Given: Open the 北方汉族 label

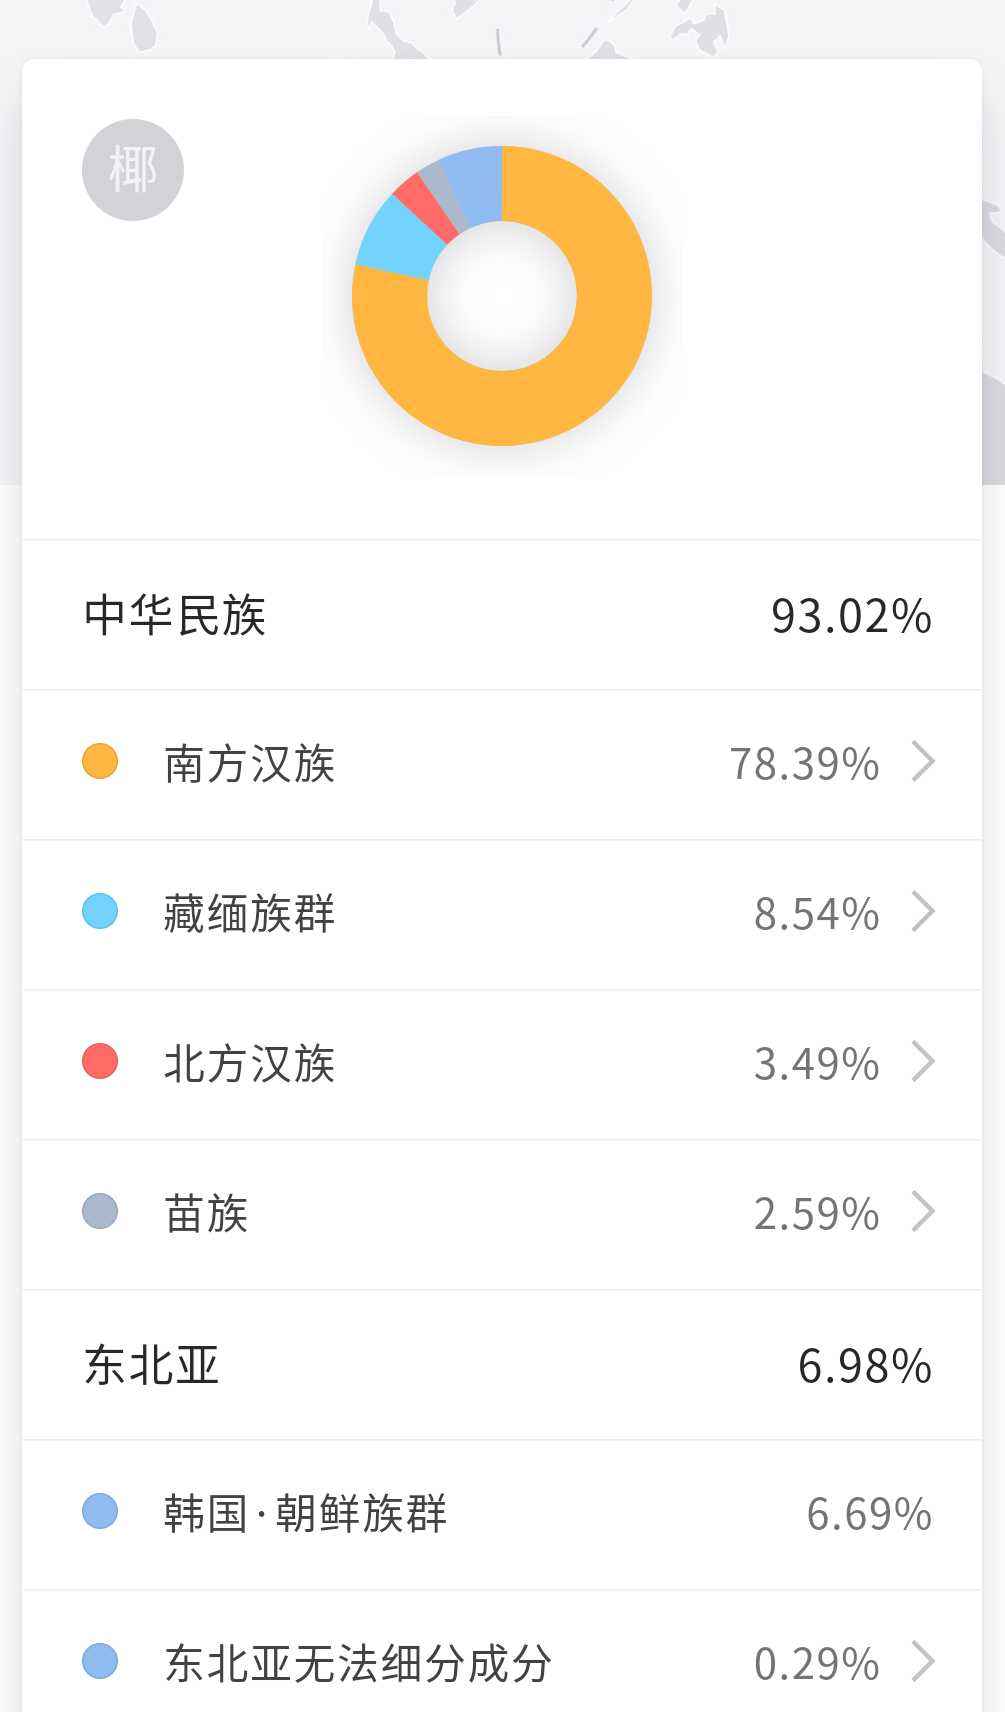Looking at the screenshot, I should coord(249,1063).
